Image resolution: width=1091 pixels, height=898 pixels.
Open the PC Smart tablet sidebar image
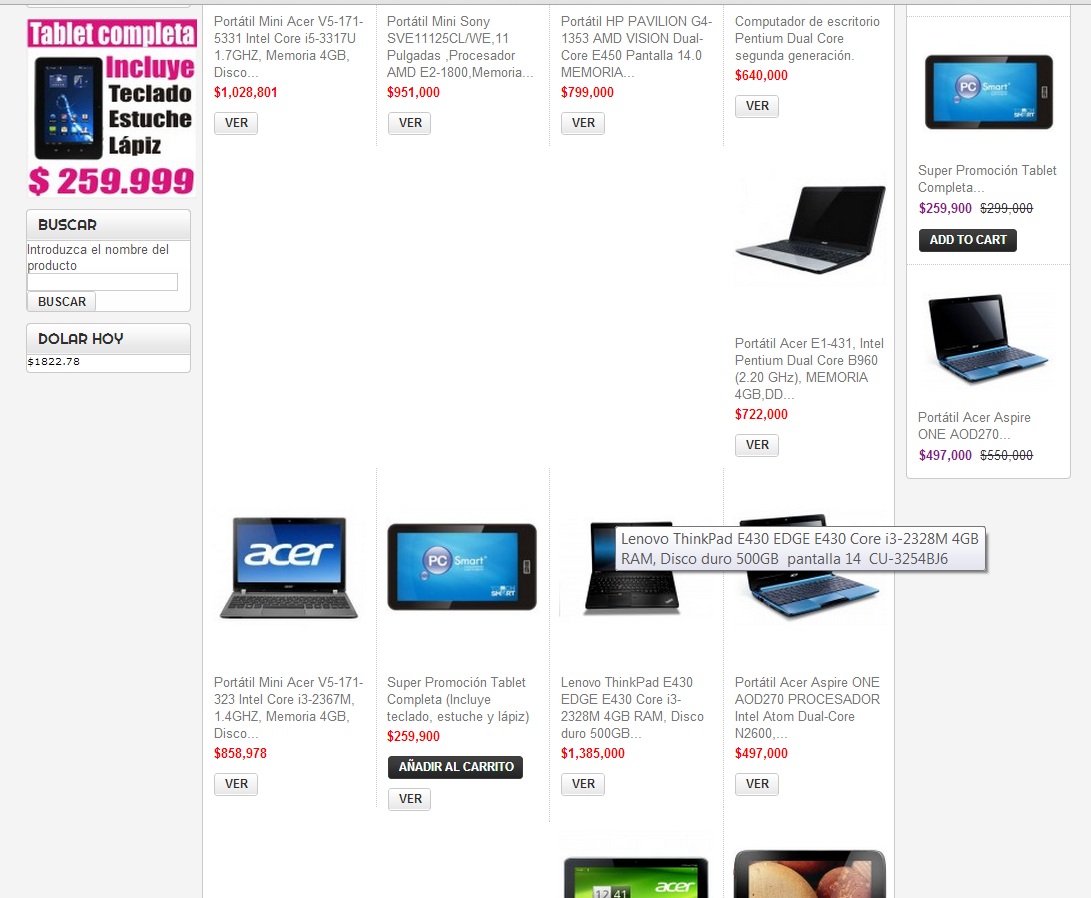pyautogui.click(x=989, y=93)
